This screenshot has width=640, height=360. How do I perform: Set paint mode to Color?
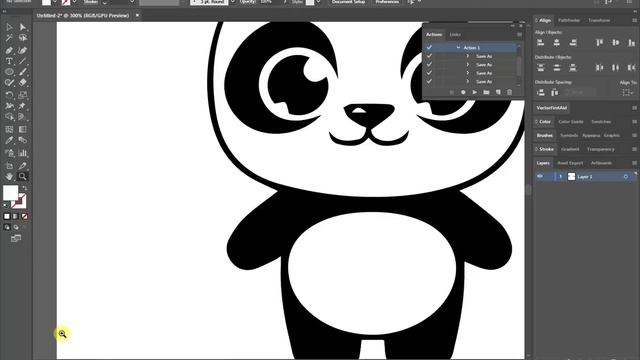coord(7,216)
